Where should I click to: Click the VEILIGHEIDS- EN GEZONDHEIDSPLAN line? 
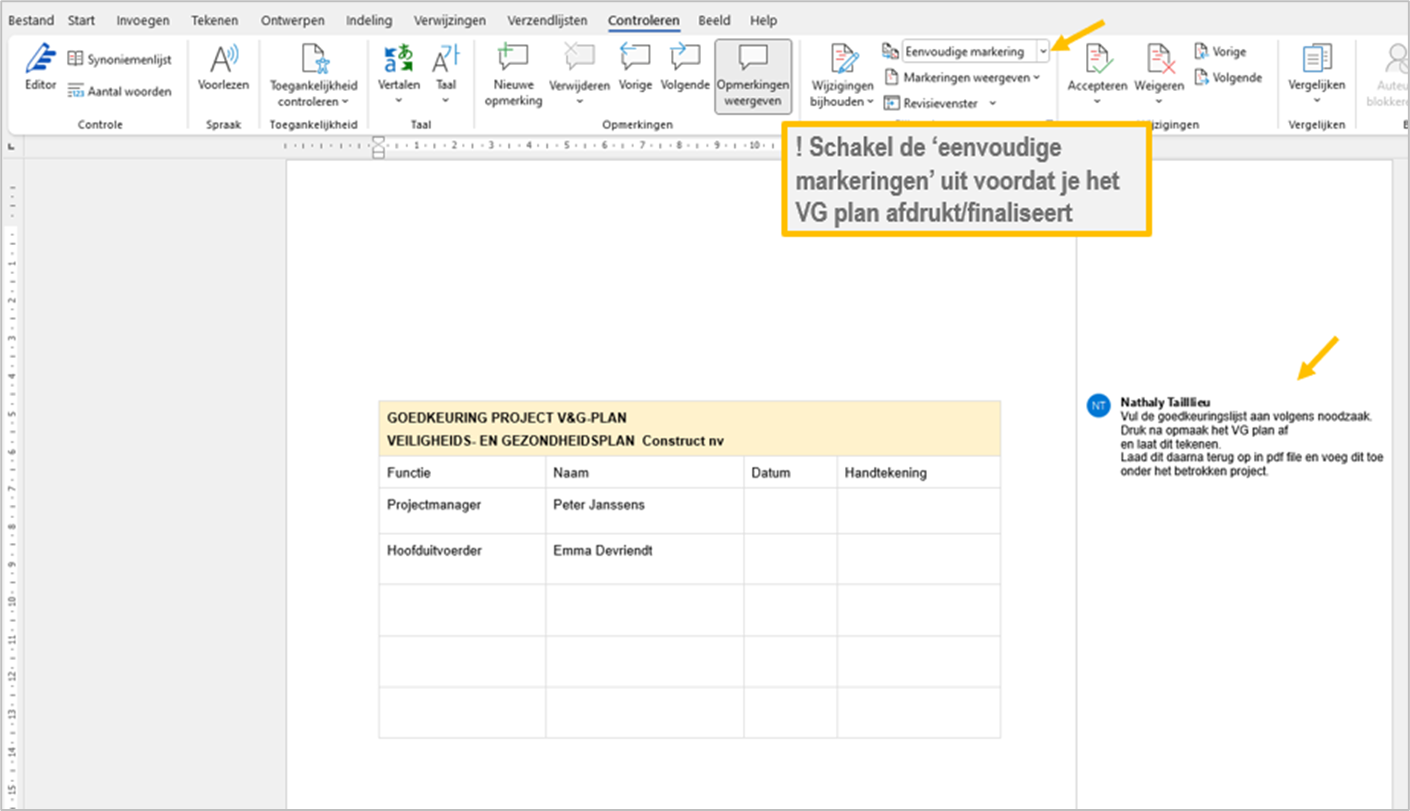point(555,441)
